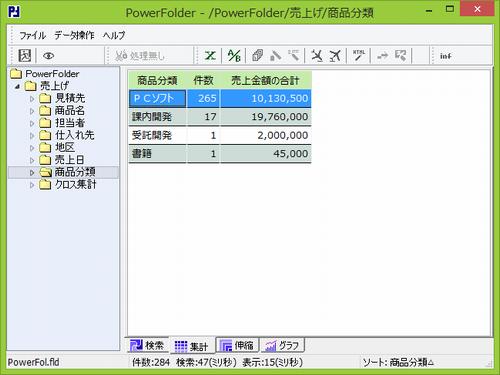This screenshot has width=500, height=375.
Task: Minimize the PowerFolder window
Action: coord(429,10)
